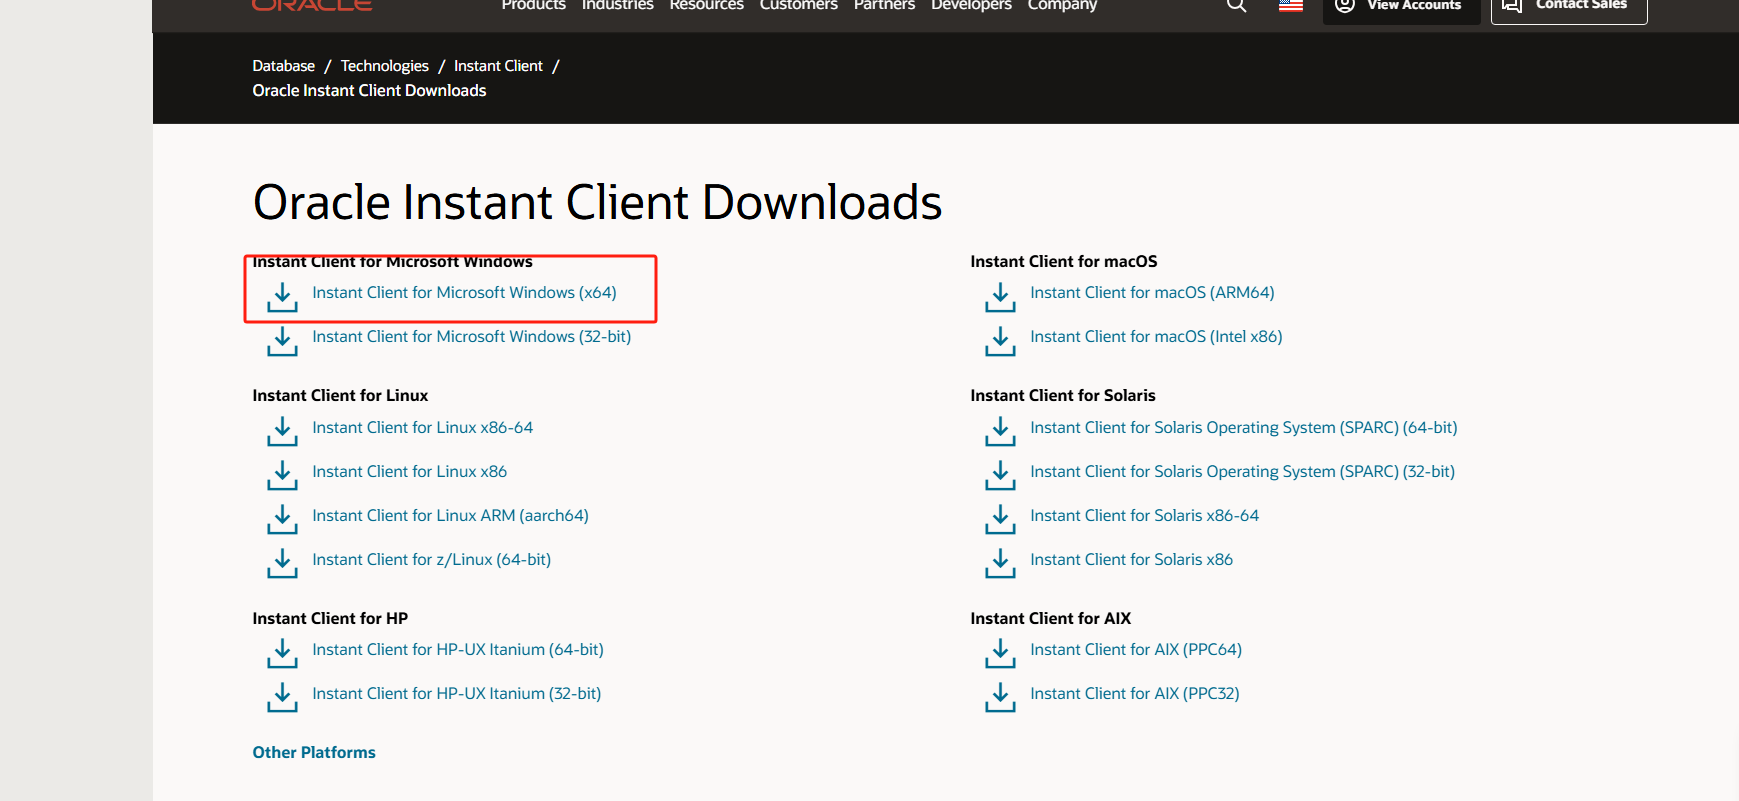Go to Database breadcrumb
The width and height of the screenshot is (1739, 801).
point(284,66)
